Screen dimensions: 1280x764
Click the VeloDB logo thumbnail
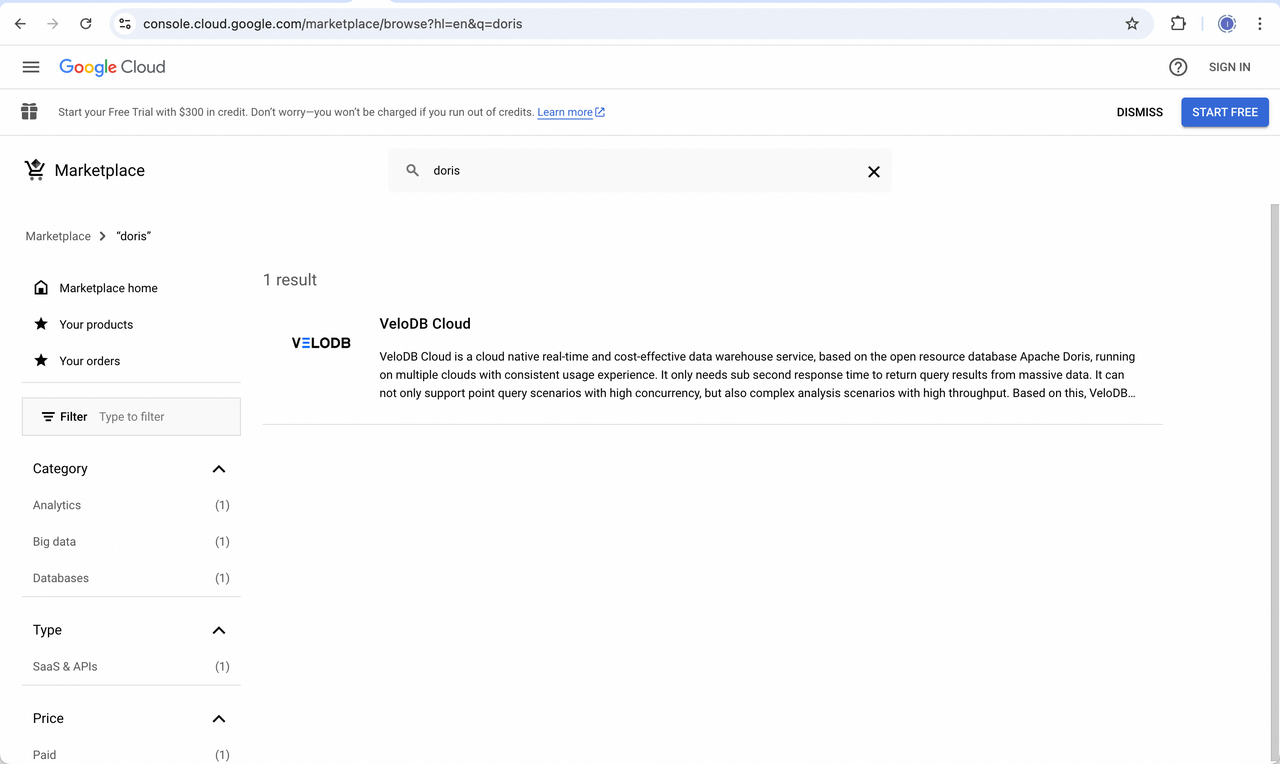pos(321,342)
